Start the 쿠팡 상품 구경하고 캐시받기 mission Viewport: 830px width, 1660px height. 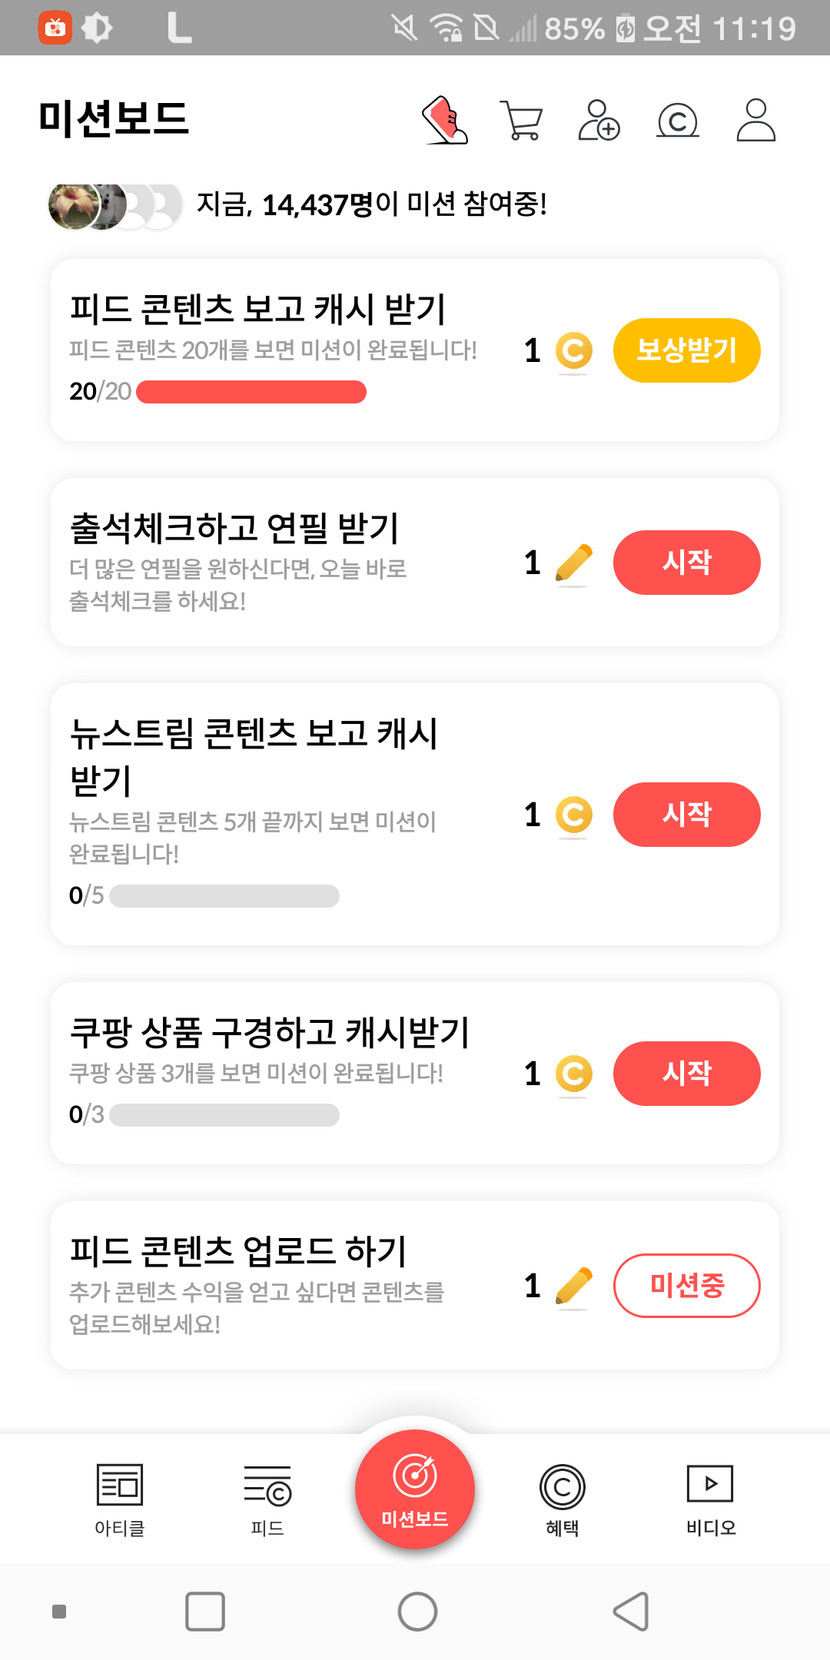point(686,1073)
